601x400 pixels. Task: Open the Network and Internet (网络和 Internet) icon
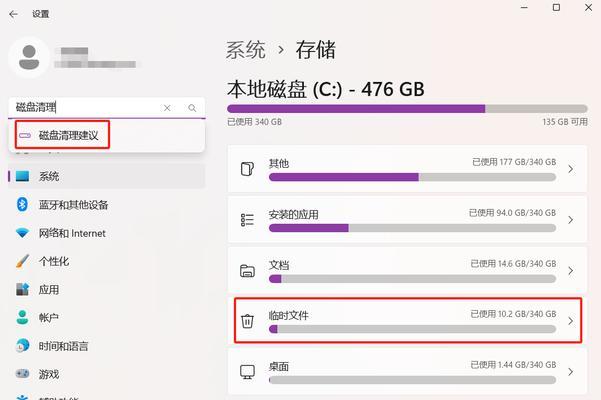(x=22, y=233)
